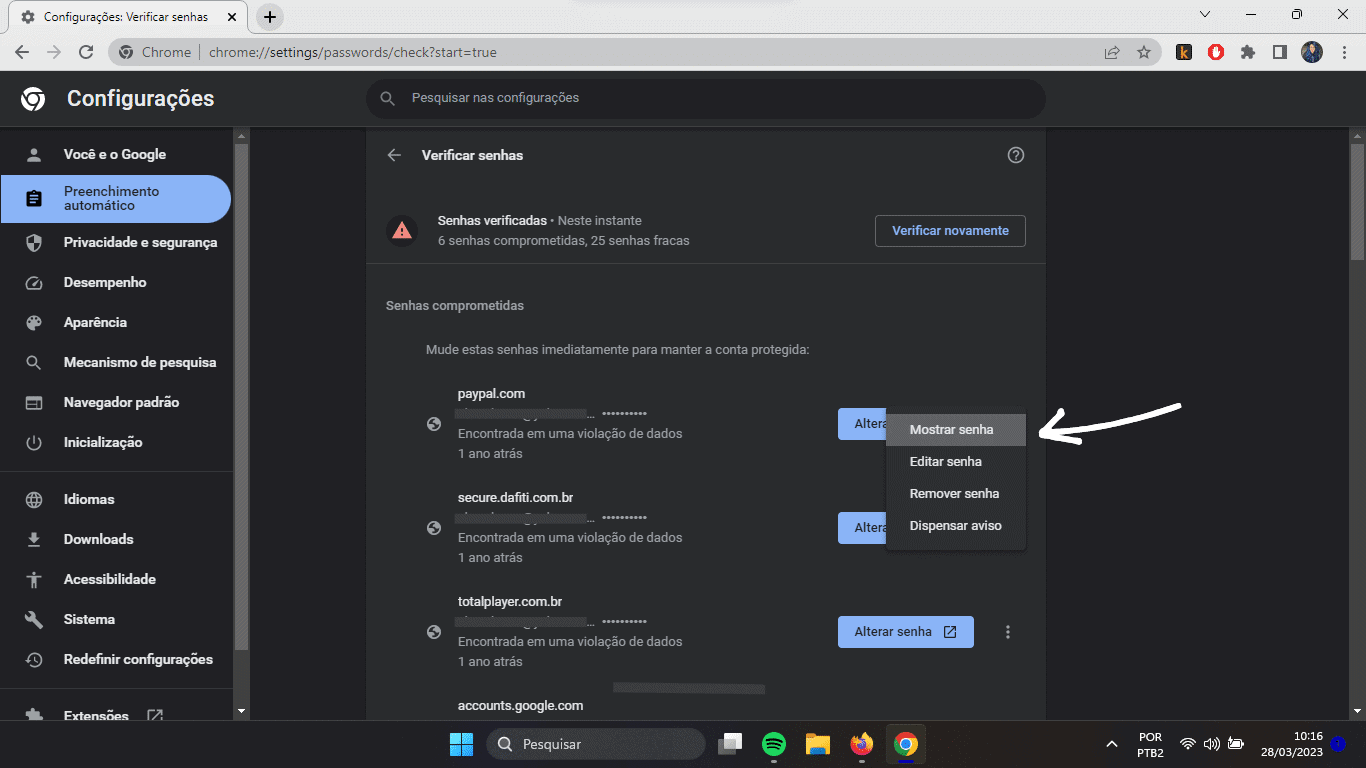
Task: Click sidebar scroll down arrow
Action: [240, 711]
